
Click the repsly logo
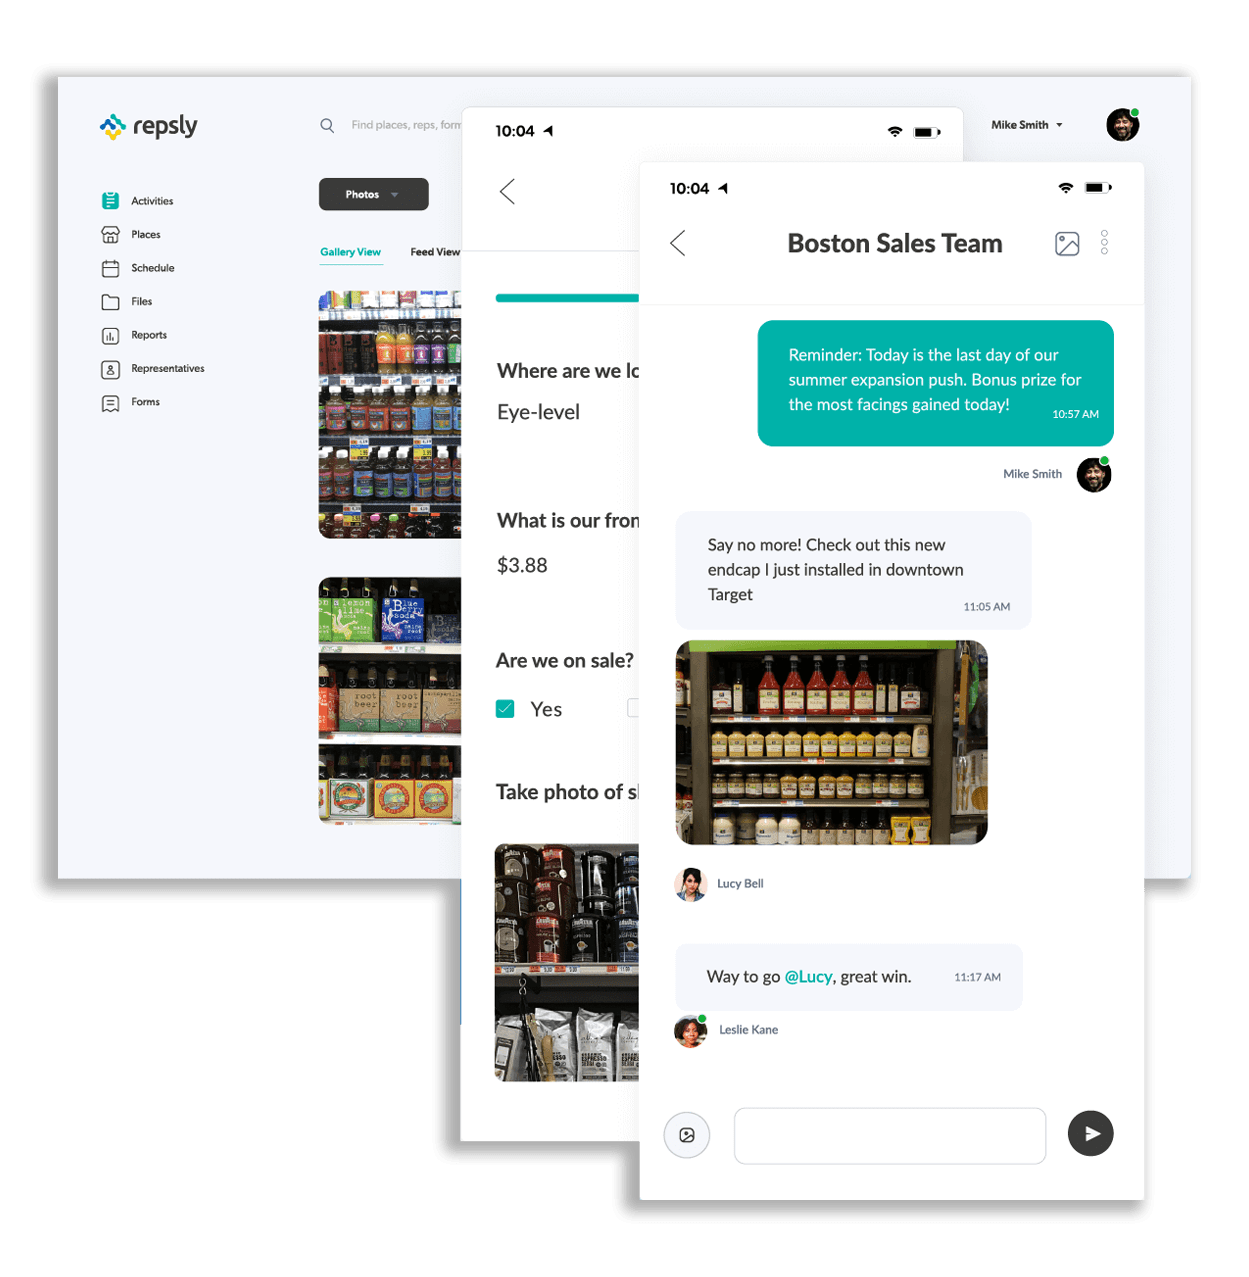click(149, 126)
